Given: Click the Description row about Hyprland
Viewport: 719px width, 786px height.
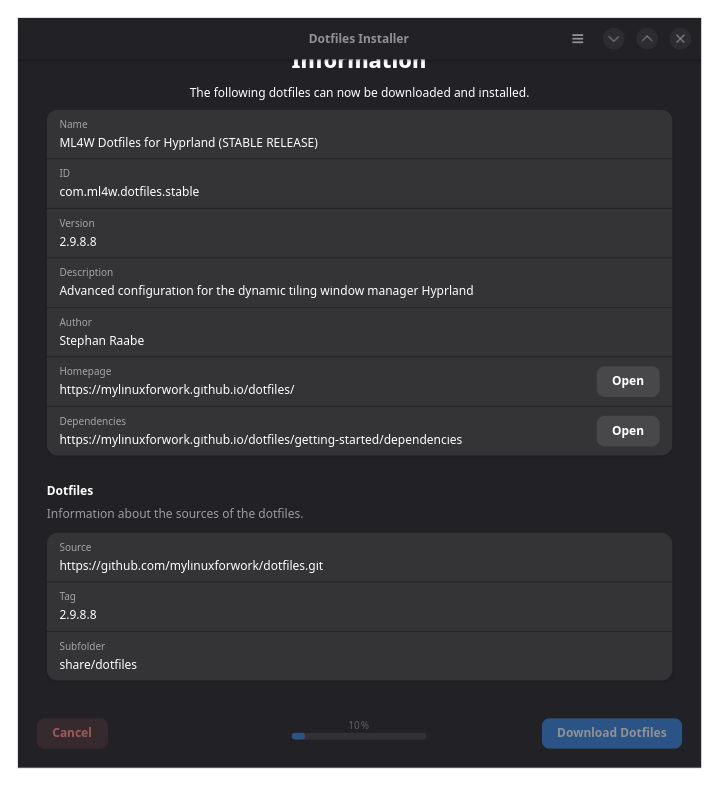Looking at the screenshot, I should (359, 282).
